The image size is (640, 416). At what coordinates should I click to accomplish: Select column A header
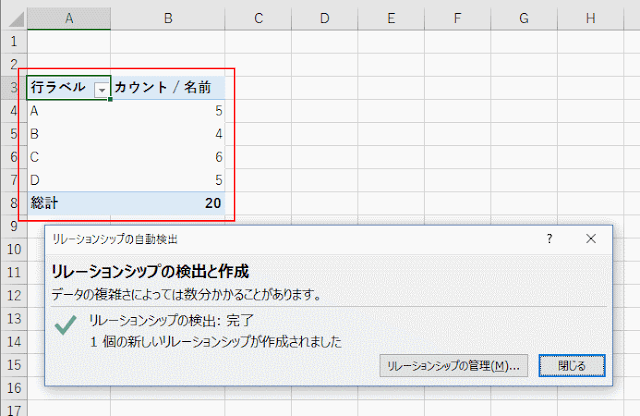pyautogui.click(x=68, y=17)
